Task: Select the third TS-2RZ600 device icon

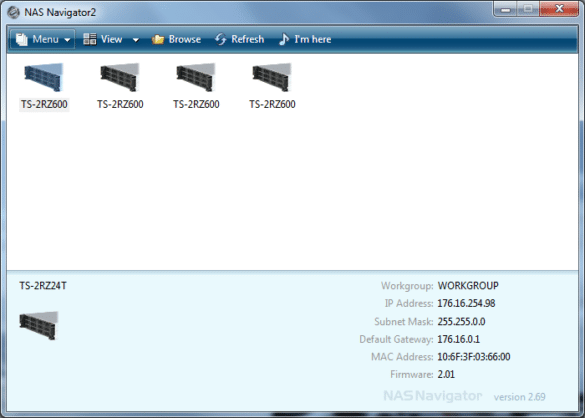Action: pyautogui.click(x=196, y=77)
